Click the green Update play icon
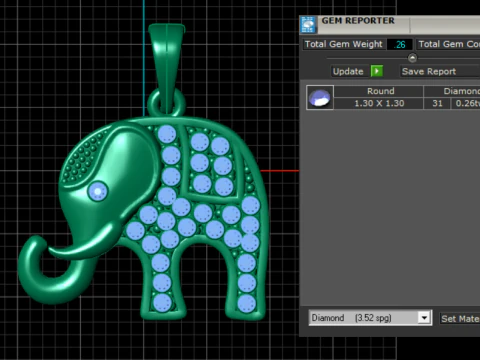The width and height of the screenshot is (480, 360). [377, 71]
